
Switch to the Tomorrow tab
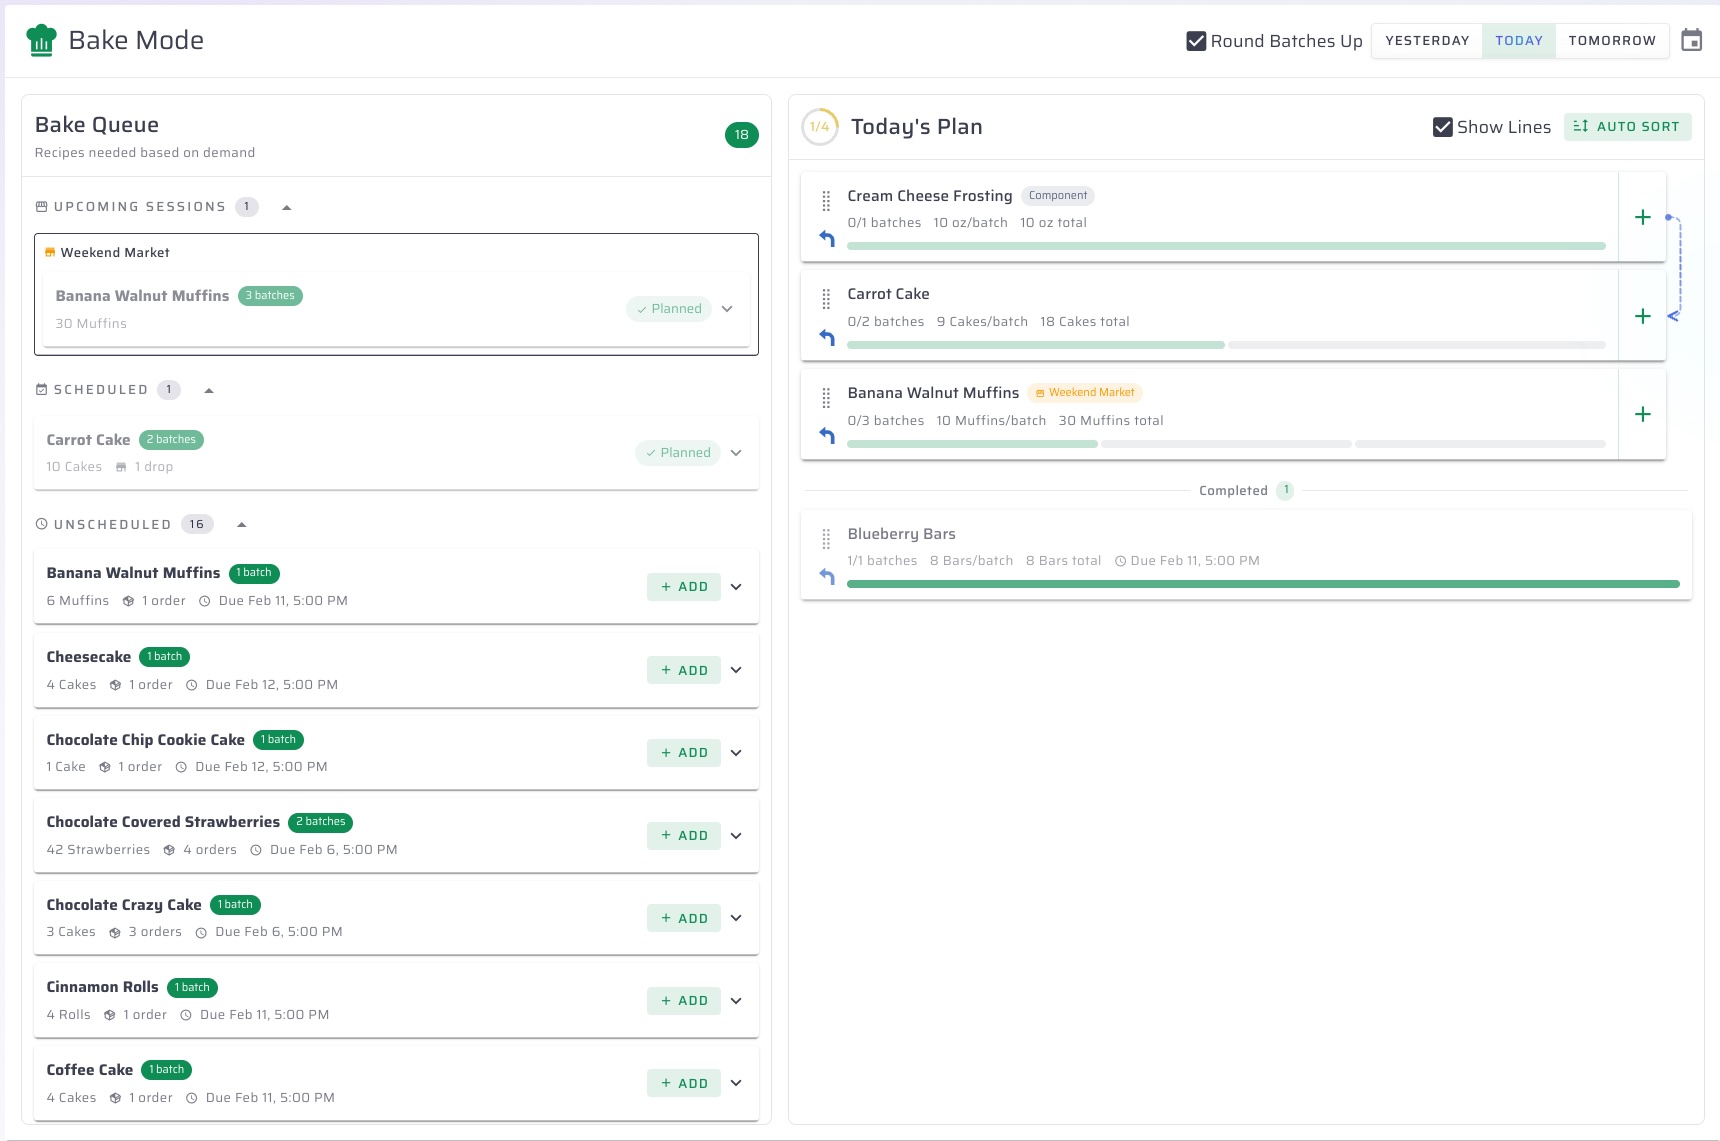click(x=1611, y=41)
